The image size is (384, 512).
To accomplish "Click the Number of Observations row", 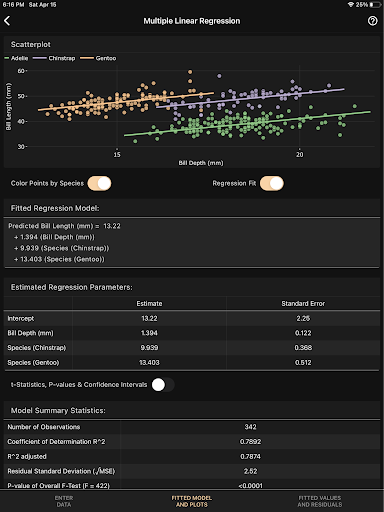I will pos(192,427).
